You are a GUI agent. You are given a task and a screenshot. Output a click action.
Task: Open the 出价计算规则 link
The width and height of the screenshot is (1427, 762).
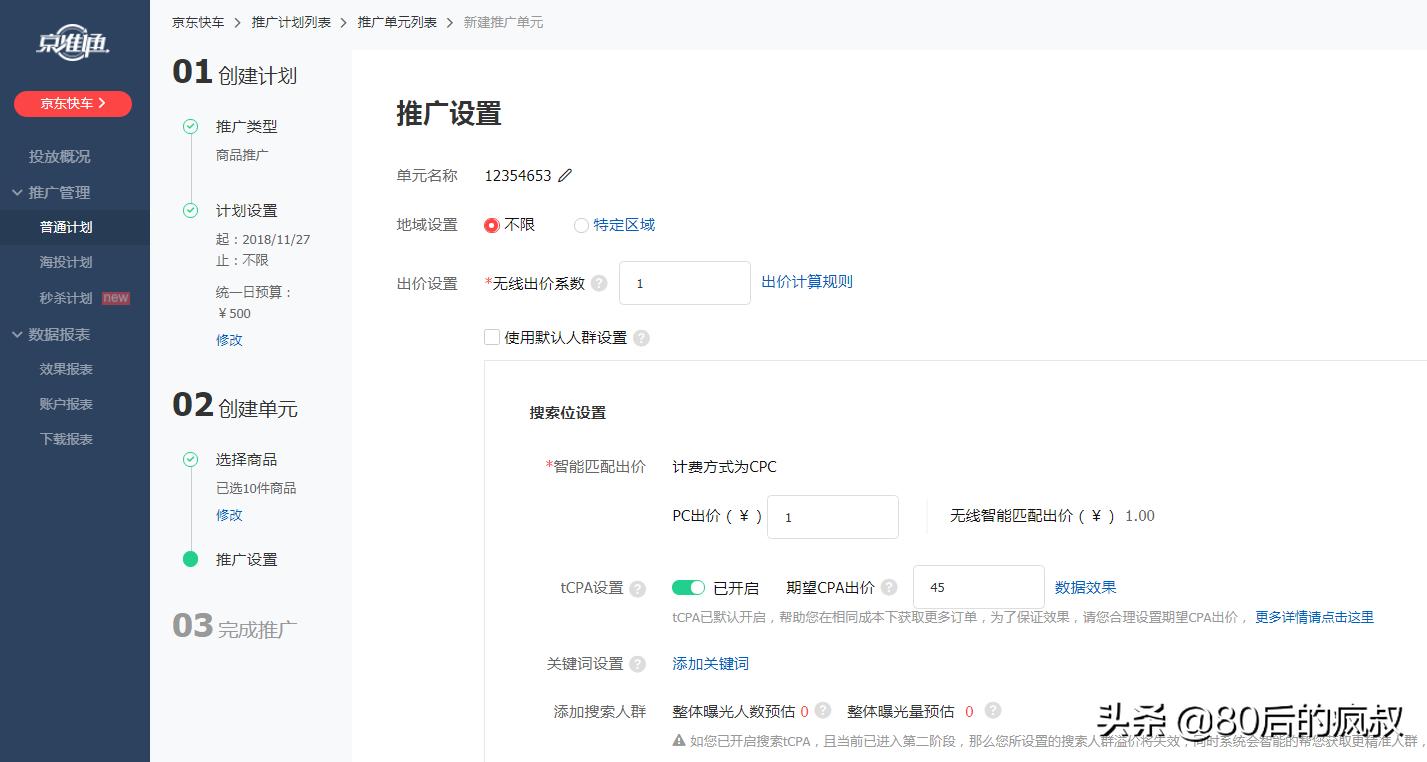pos(807,281)
